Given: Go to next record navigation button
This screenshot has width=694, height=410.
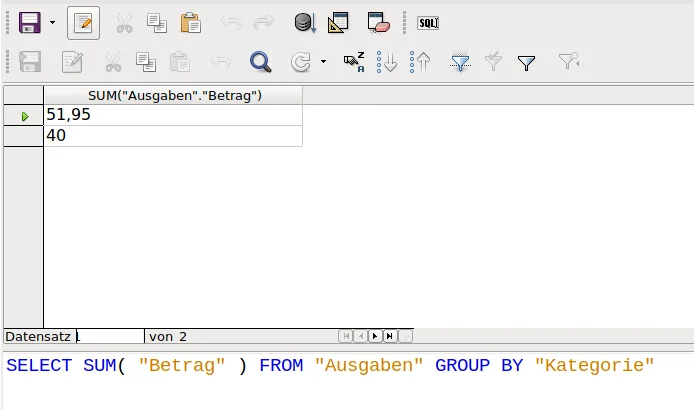Looking at the screenshot, I should pyautogui.click(x=375, y=336).
